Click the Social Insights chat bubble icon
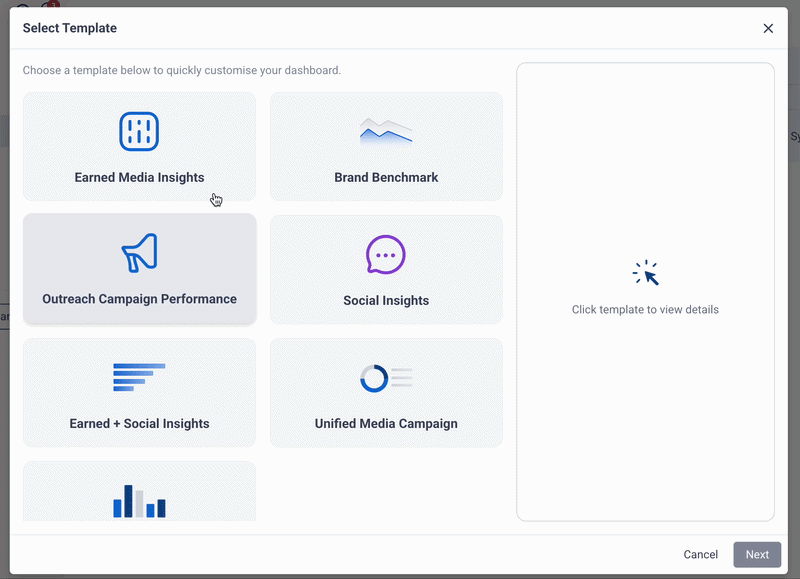Image resolution: width=800 pixels, height=579 pixels. click(386, 255)
